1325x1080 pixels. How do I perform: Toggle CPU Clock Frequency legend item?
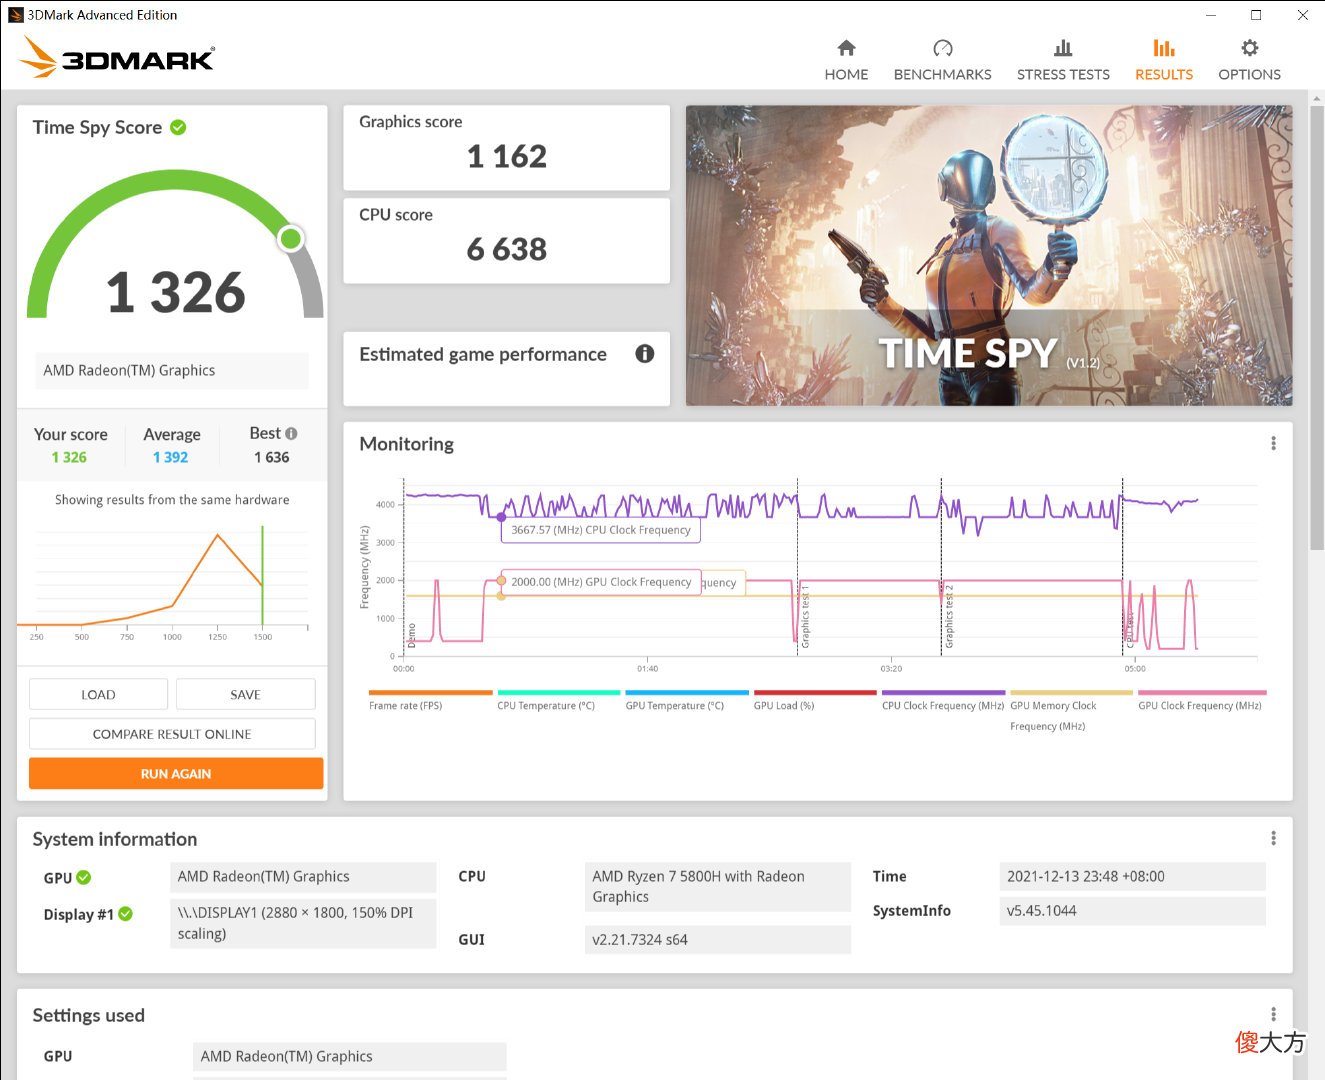(x=943, y=700)
